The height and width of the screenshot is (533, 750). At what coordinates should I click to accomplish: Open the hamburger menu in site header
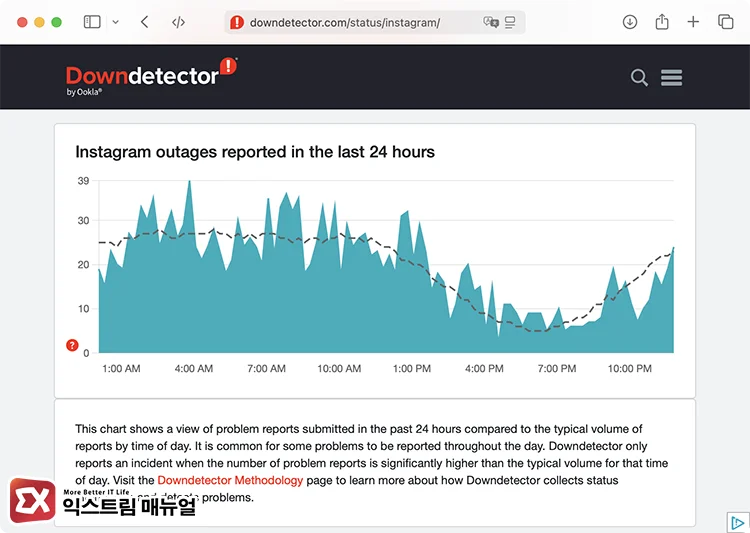point(672,78)
